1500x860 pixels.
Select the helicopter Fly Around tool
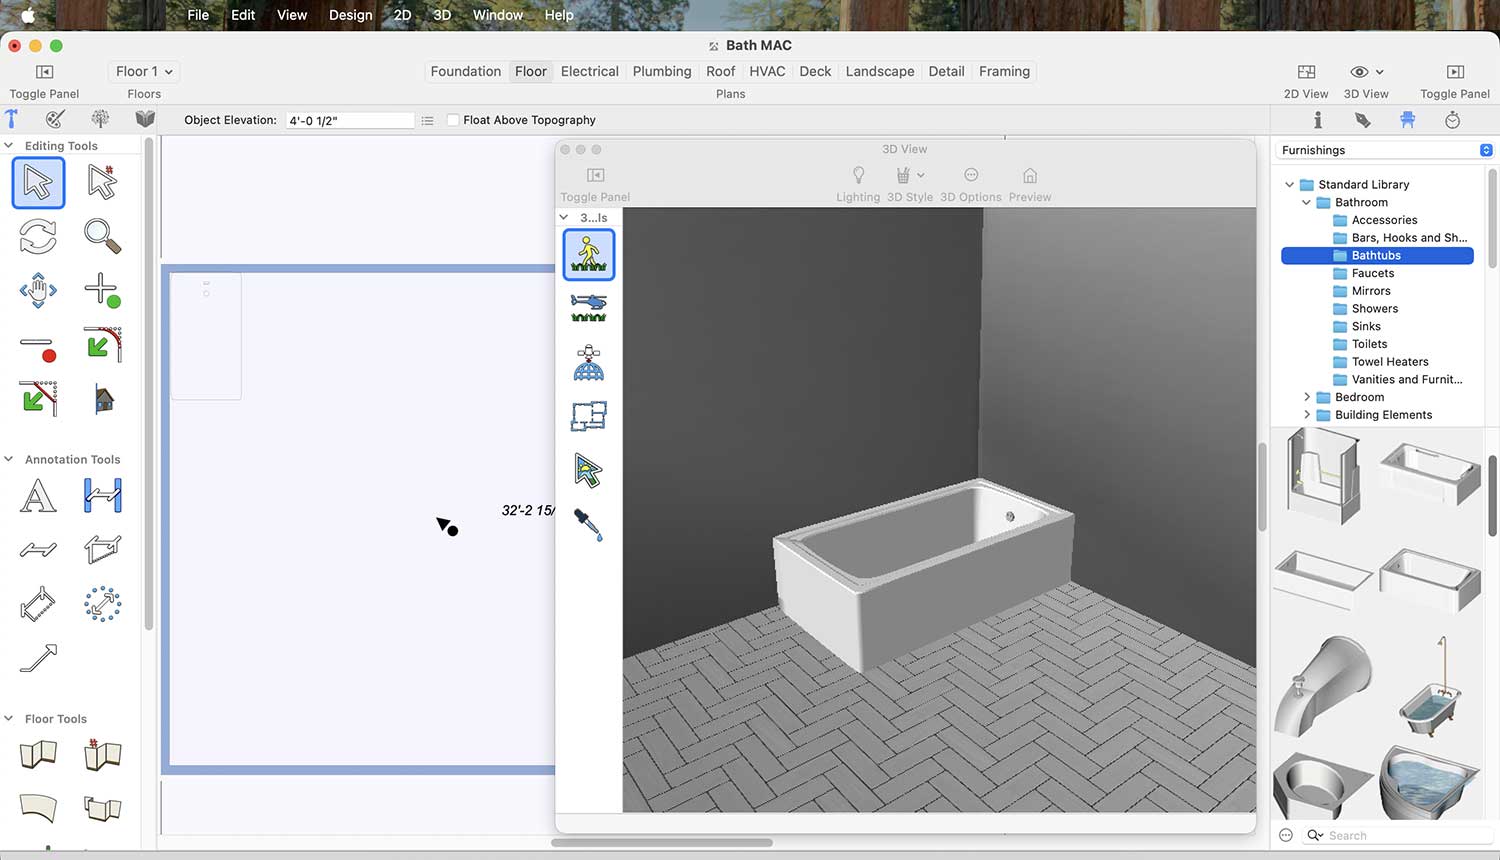point(588,308)
